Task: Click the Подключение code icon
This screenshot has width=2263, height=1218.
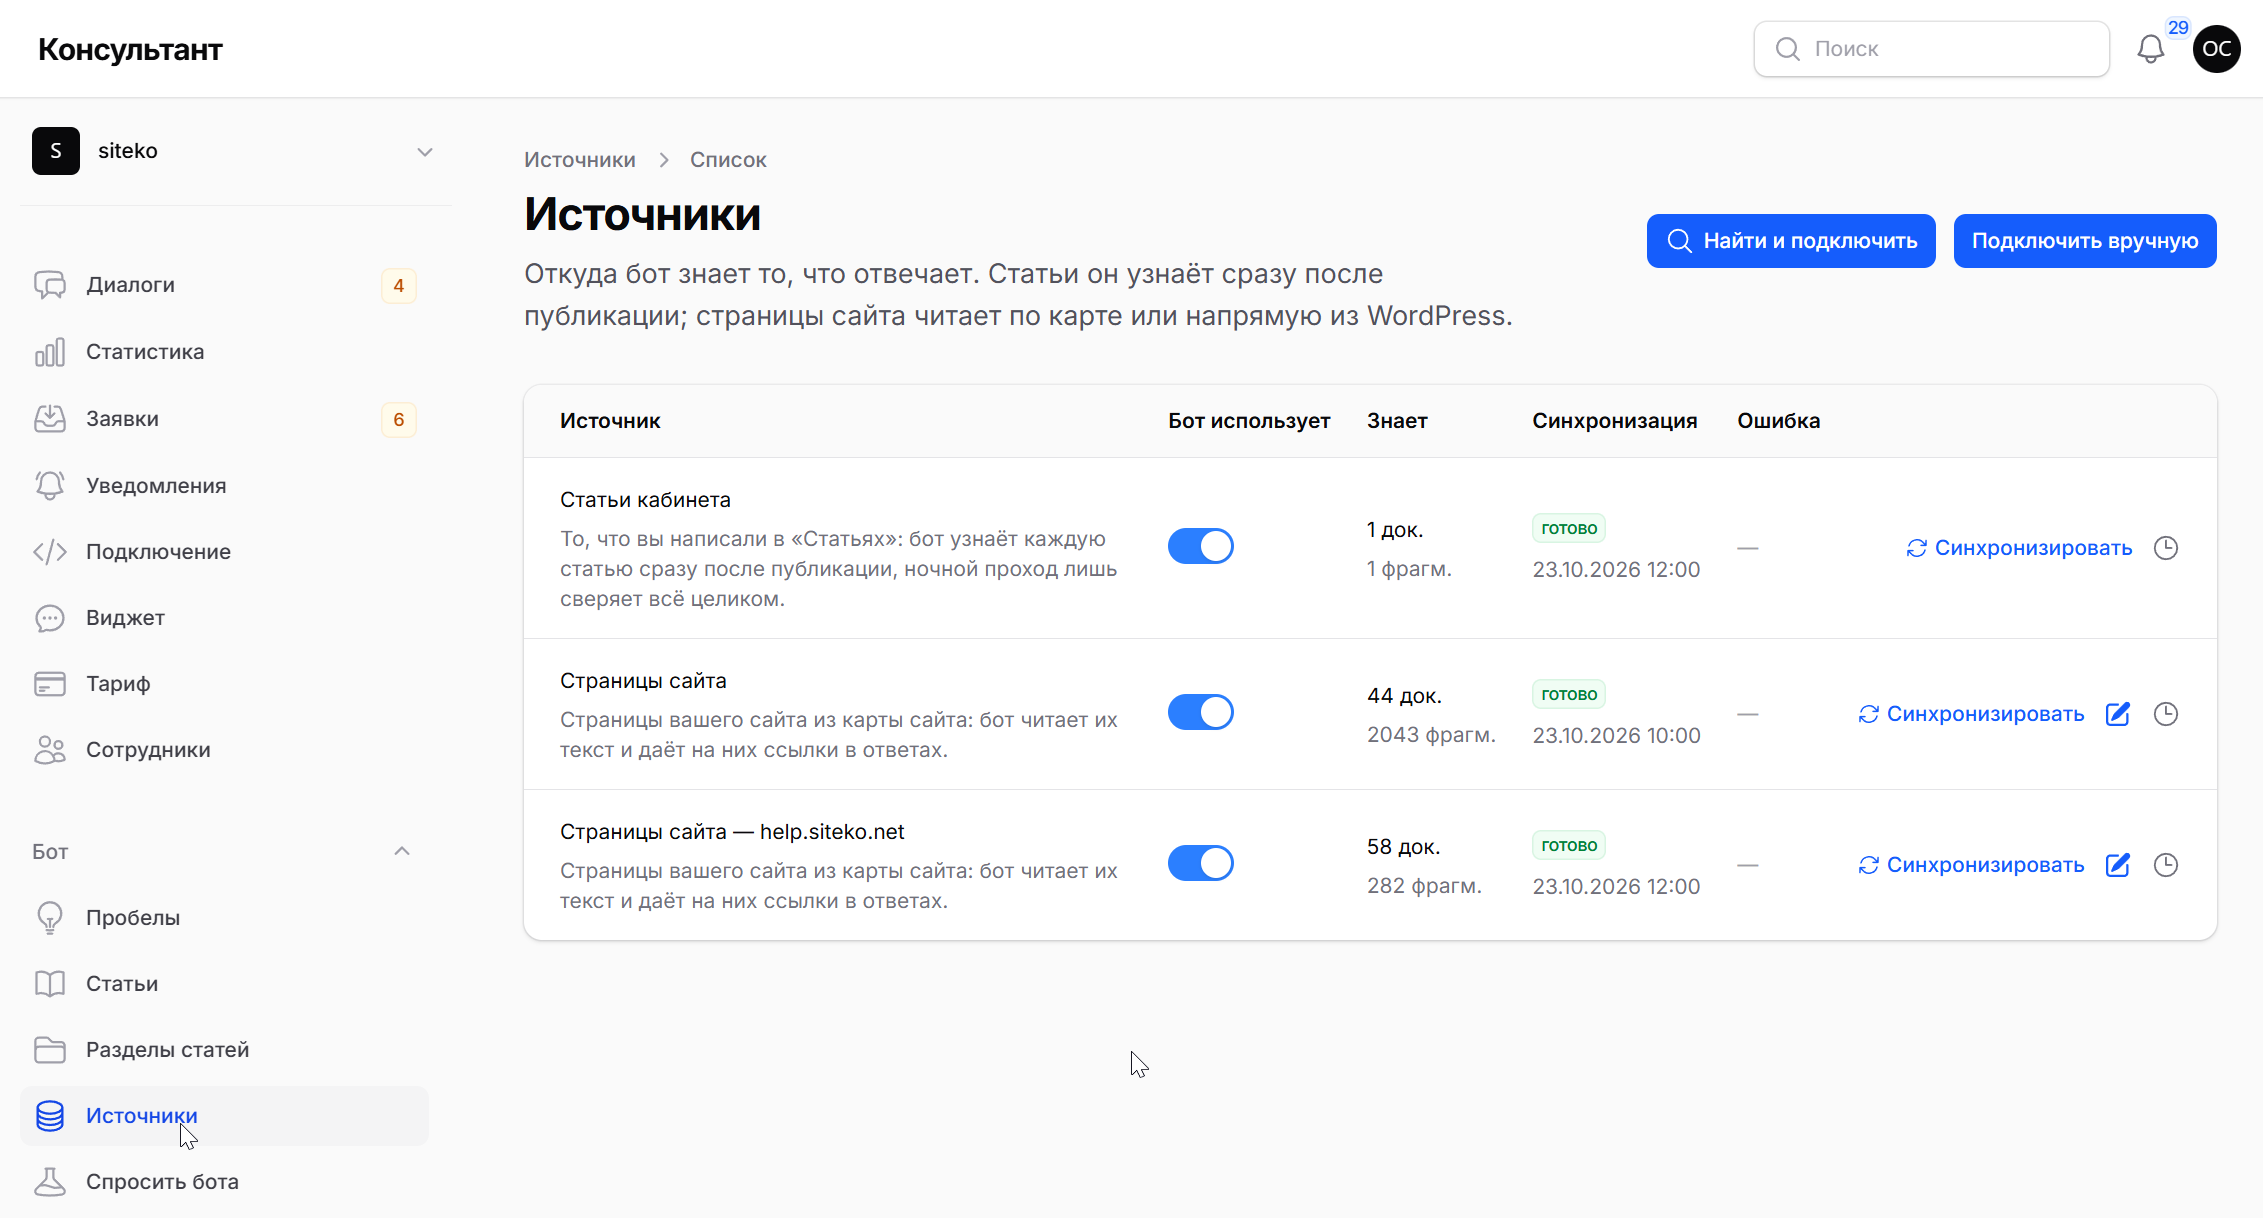Action: 50,552
